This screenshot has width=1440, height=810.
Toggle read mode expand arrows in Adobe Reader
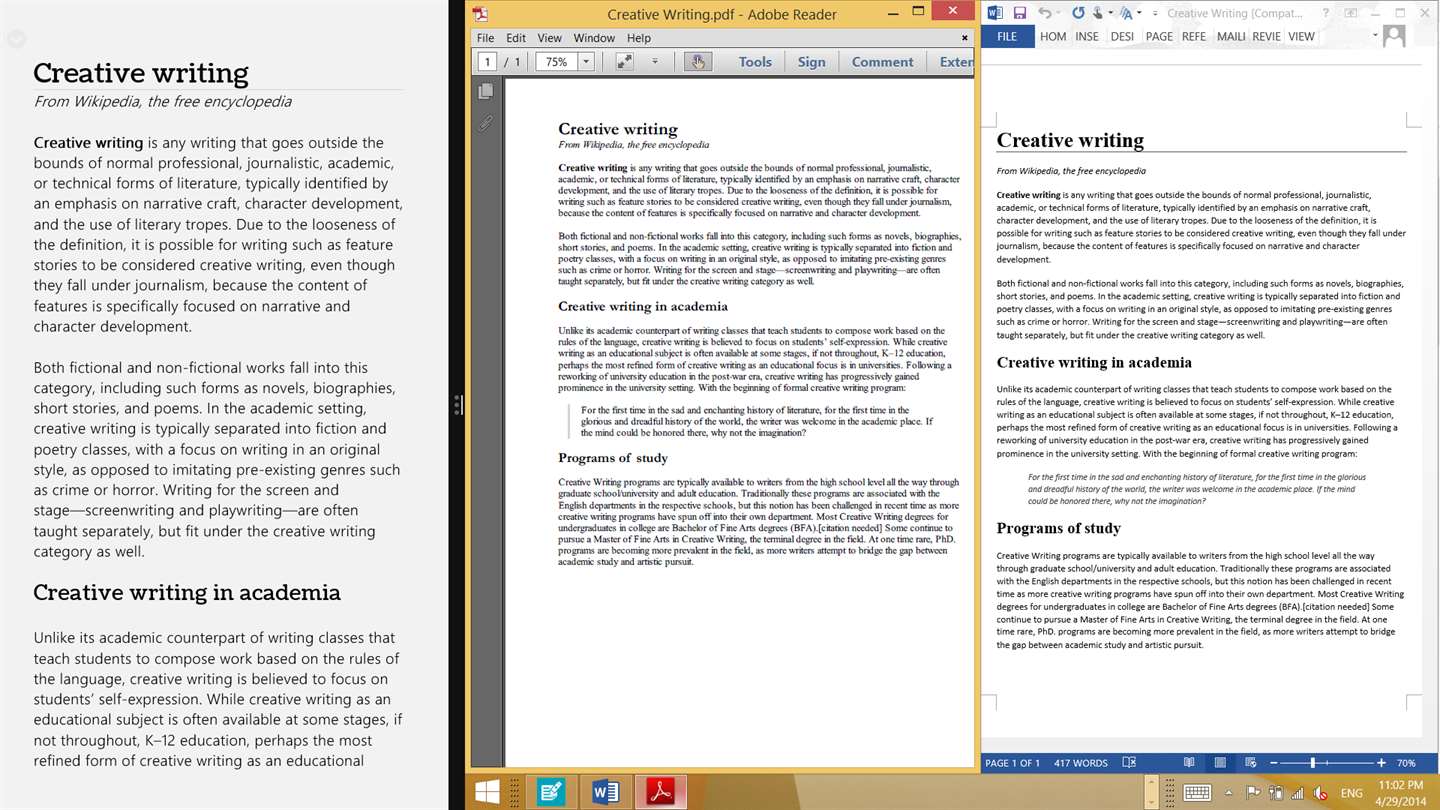pos(625,61)
